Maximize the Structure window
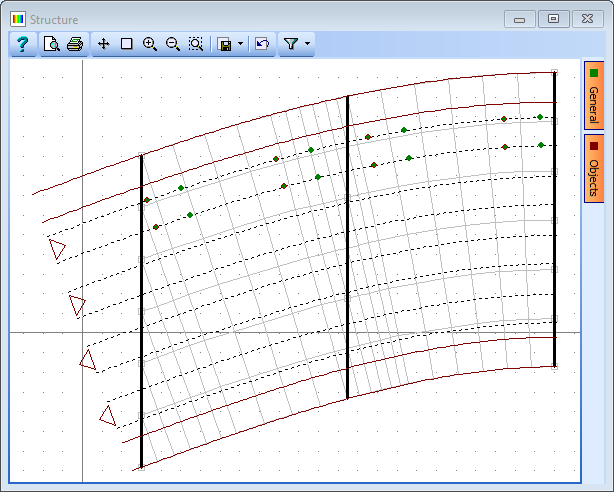Image resolution: width=614 pixels, height=492 pixels. point(552,18)
